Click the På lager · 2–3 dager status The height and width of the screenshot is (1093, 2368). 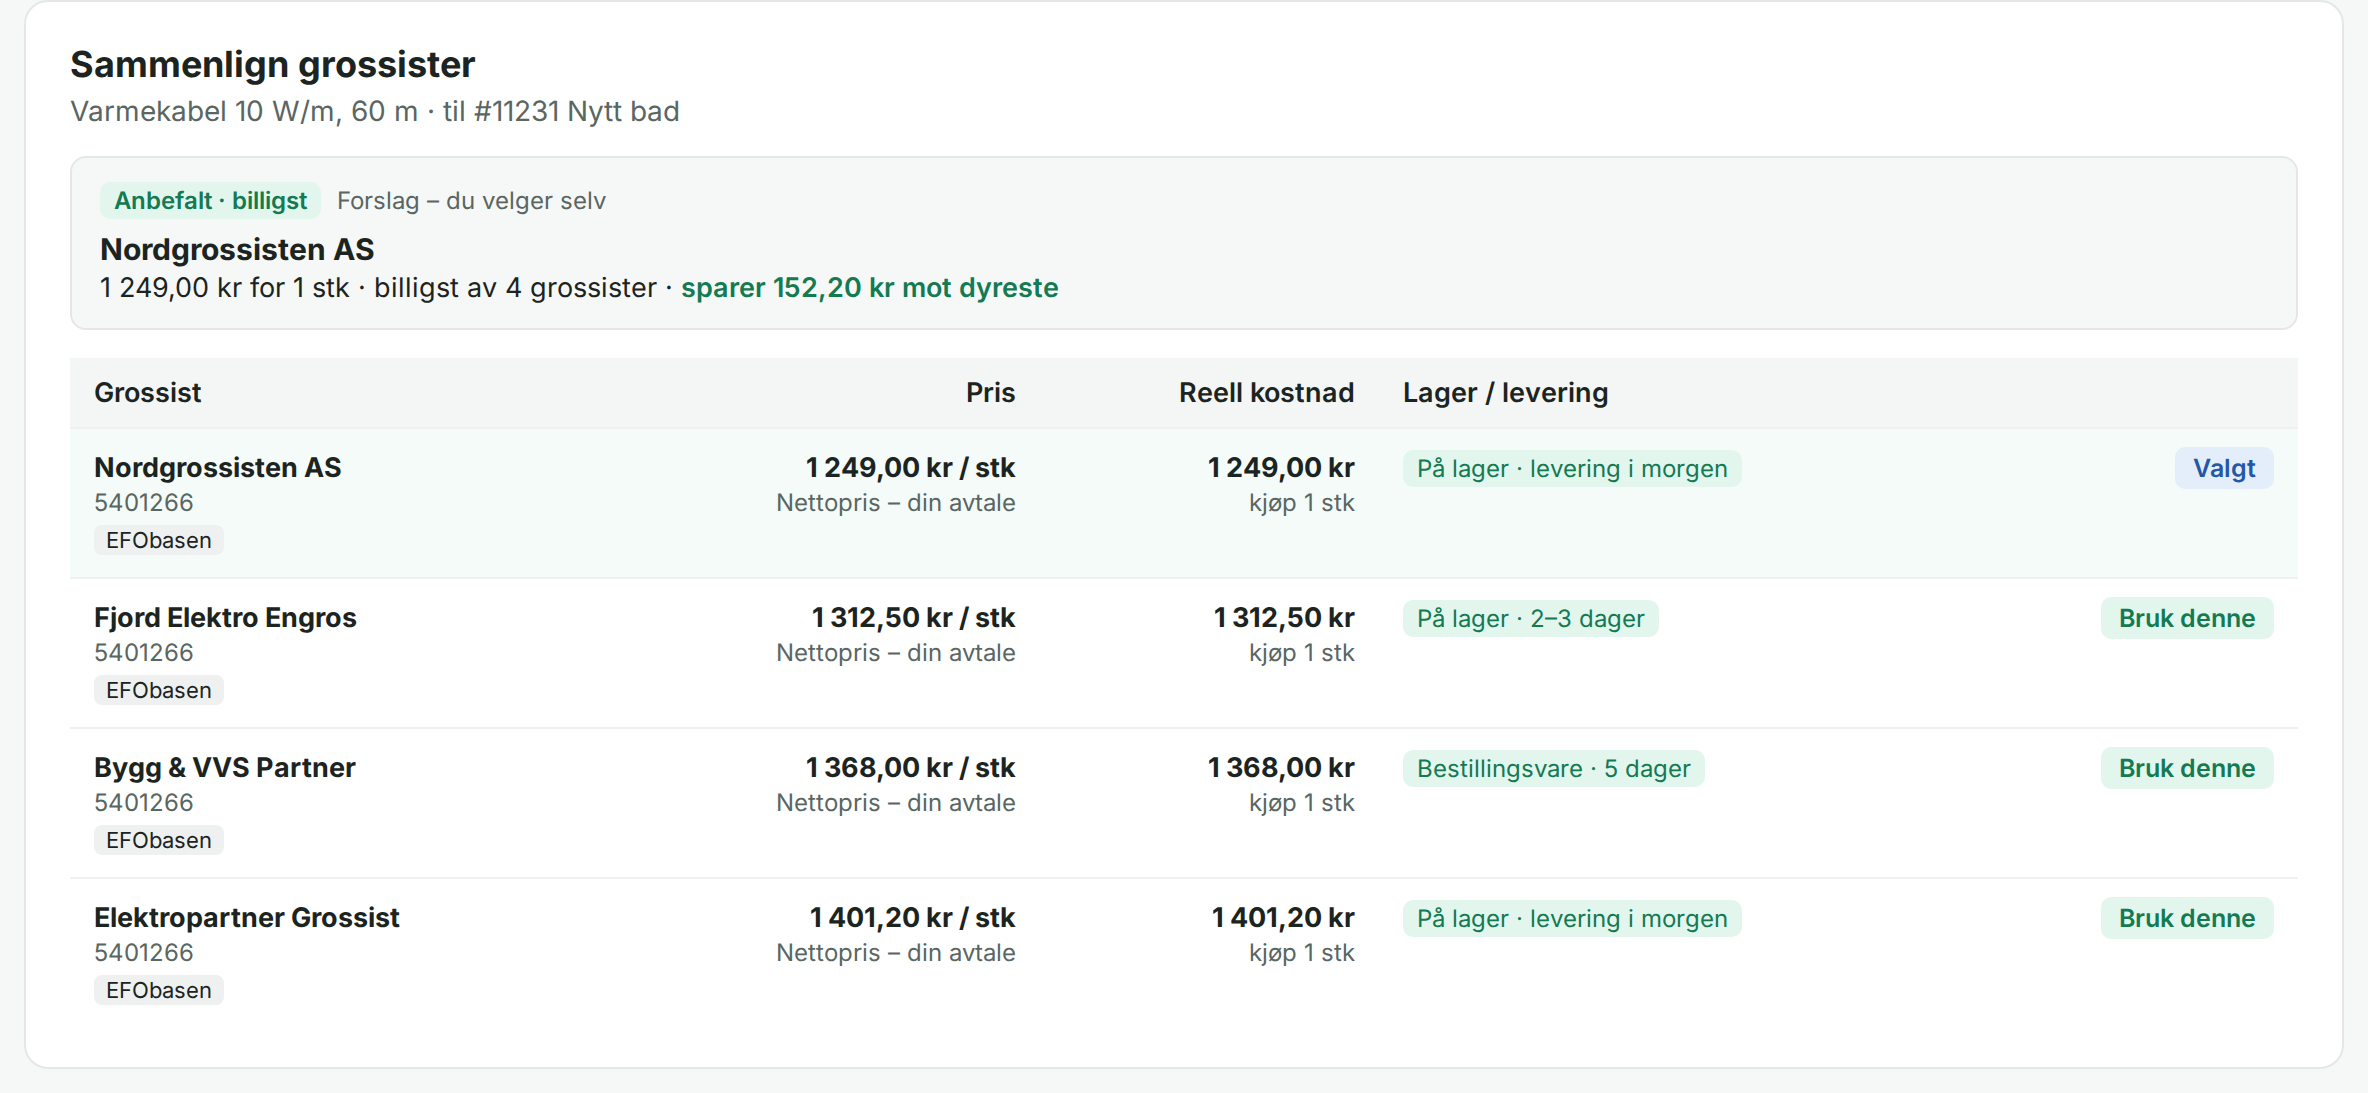(1530, 618)
